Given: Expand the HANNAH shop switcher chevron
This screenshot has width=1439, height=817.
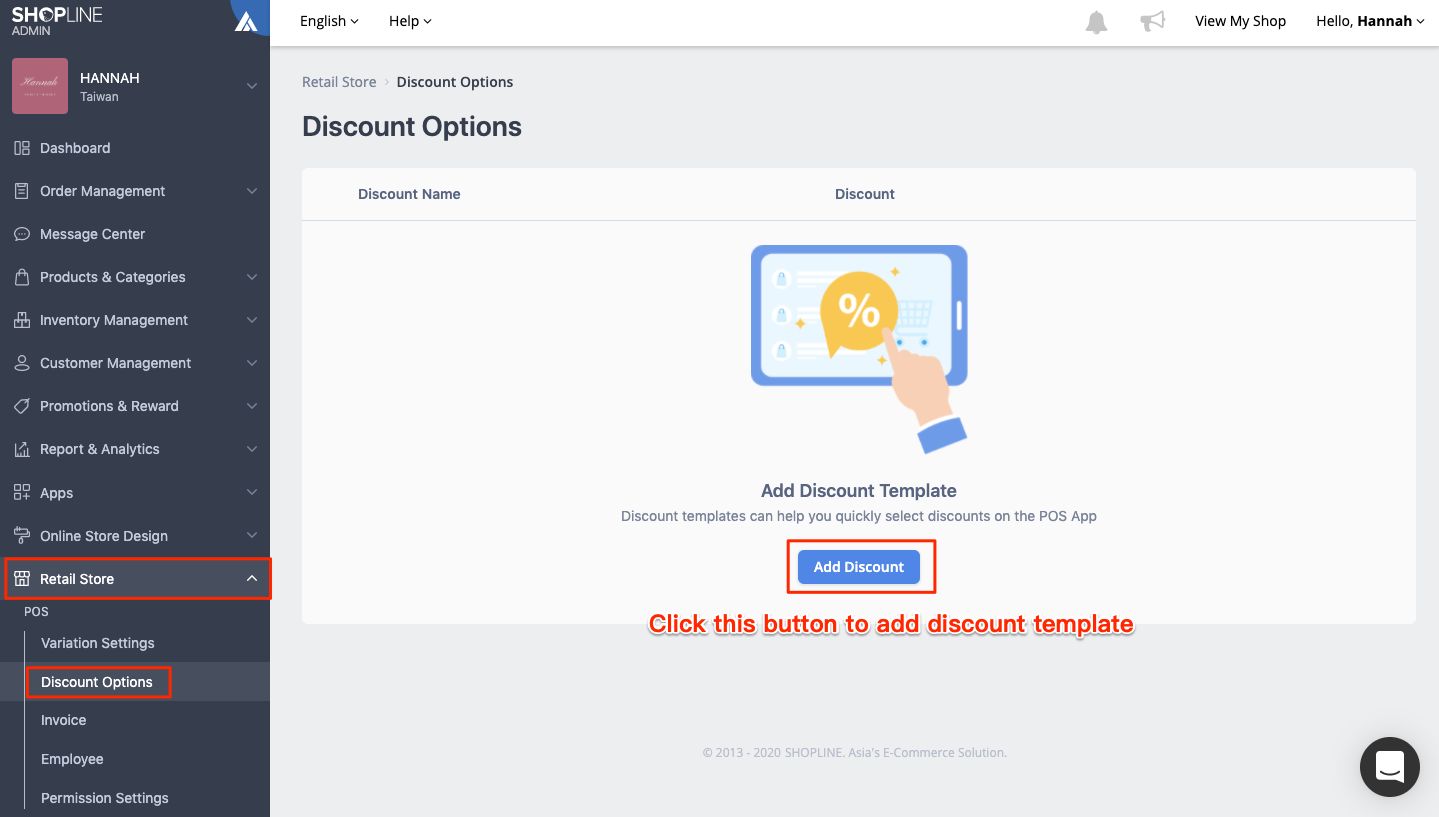Looking at the screenshot, I should click(x=252, y=86).
